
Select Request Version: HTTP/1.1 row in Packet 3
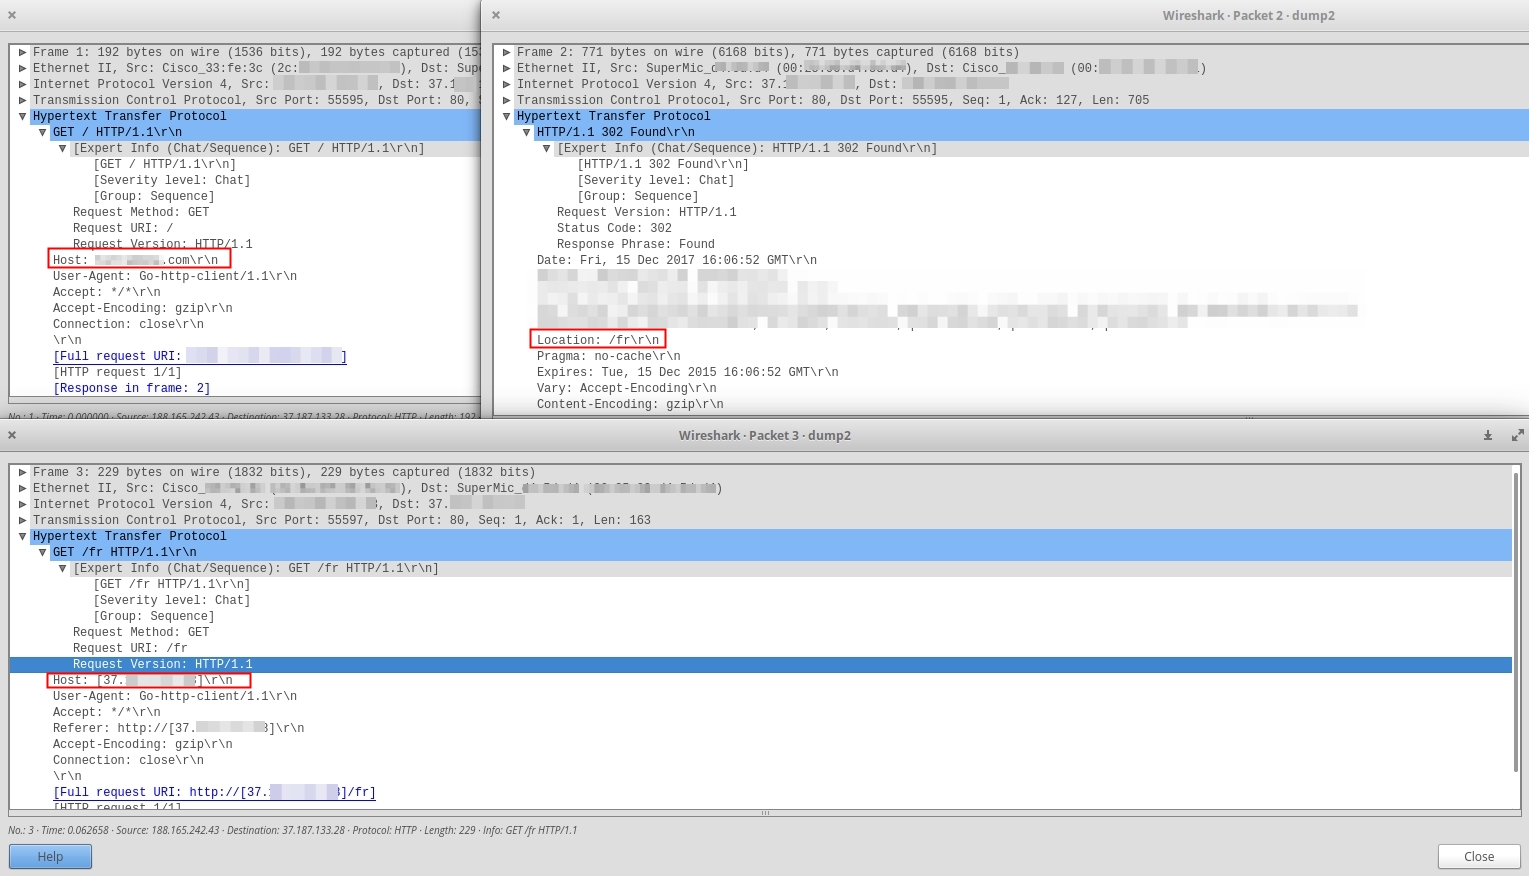pyautogui.click(x=760, y=664)
